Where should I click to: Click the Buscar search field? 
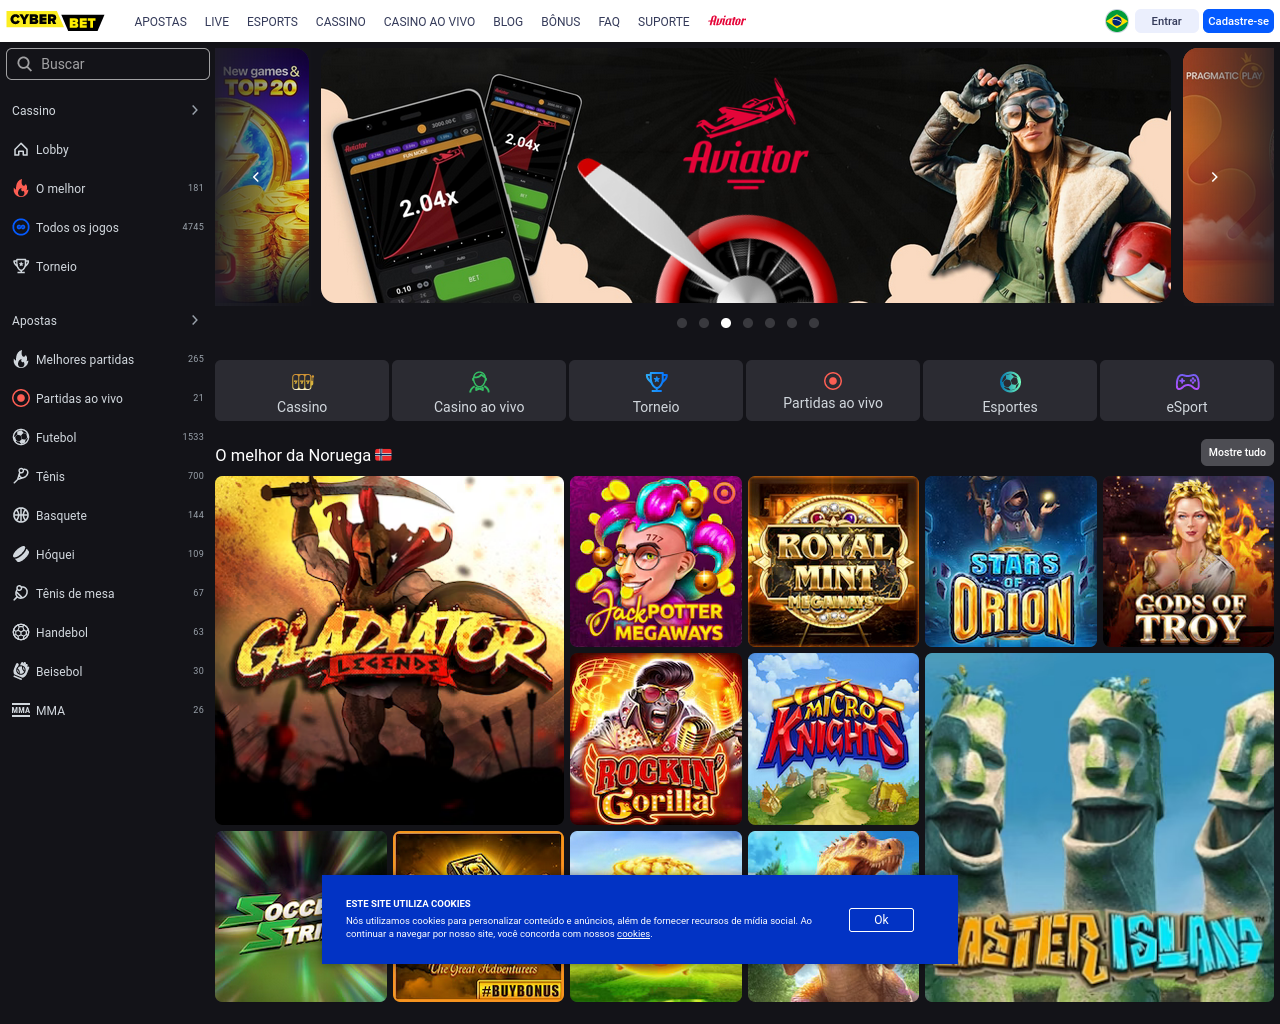[x=108, y=64]
